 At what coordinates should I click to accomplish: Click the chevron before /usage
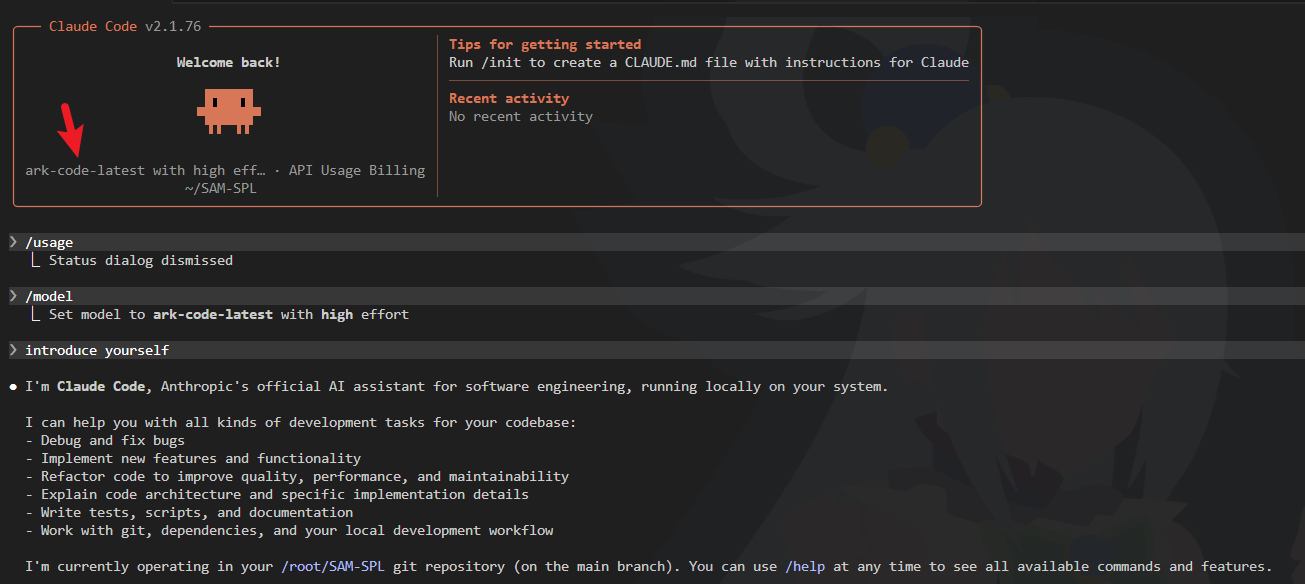tap(12, 242)
